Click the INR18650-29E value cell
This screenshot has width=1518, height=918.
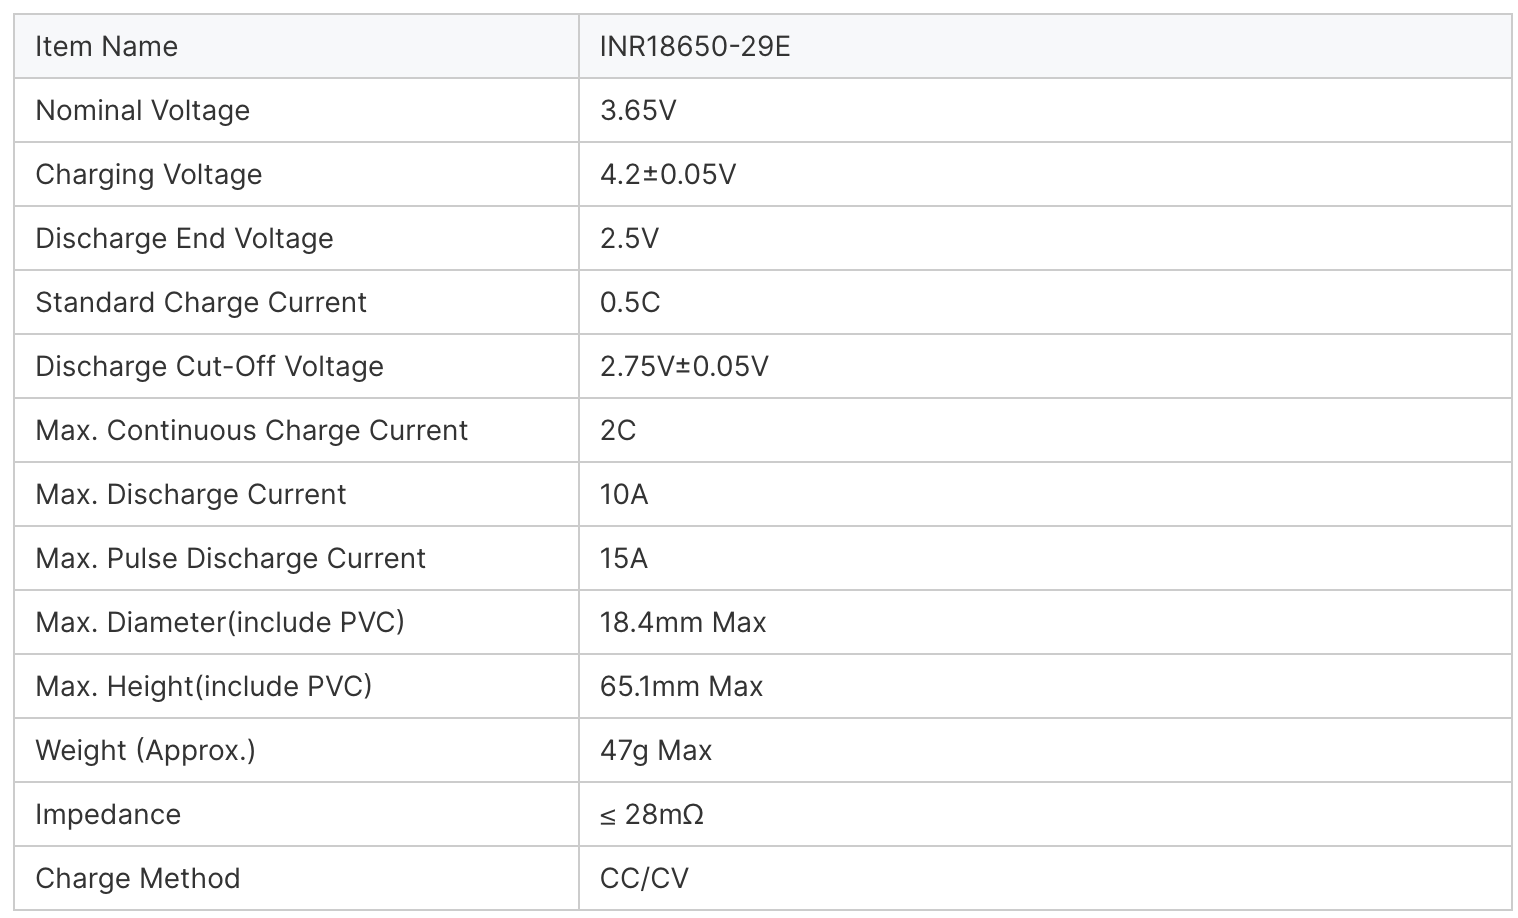[695, 46]
